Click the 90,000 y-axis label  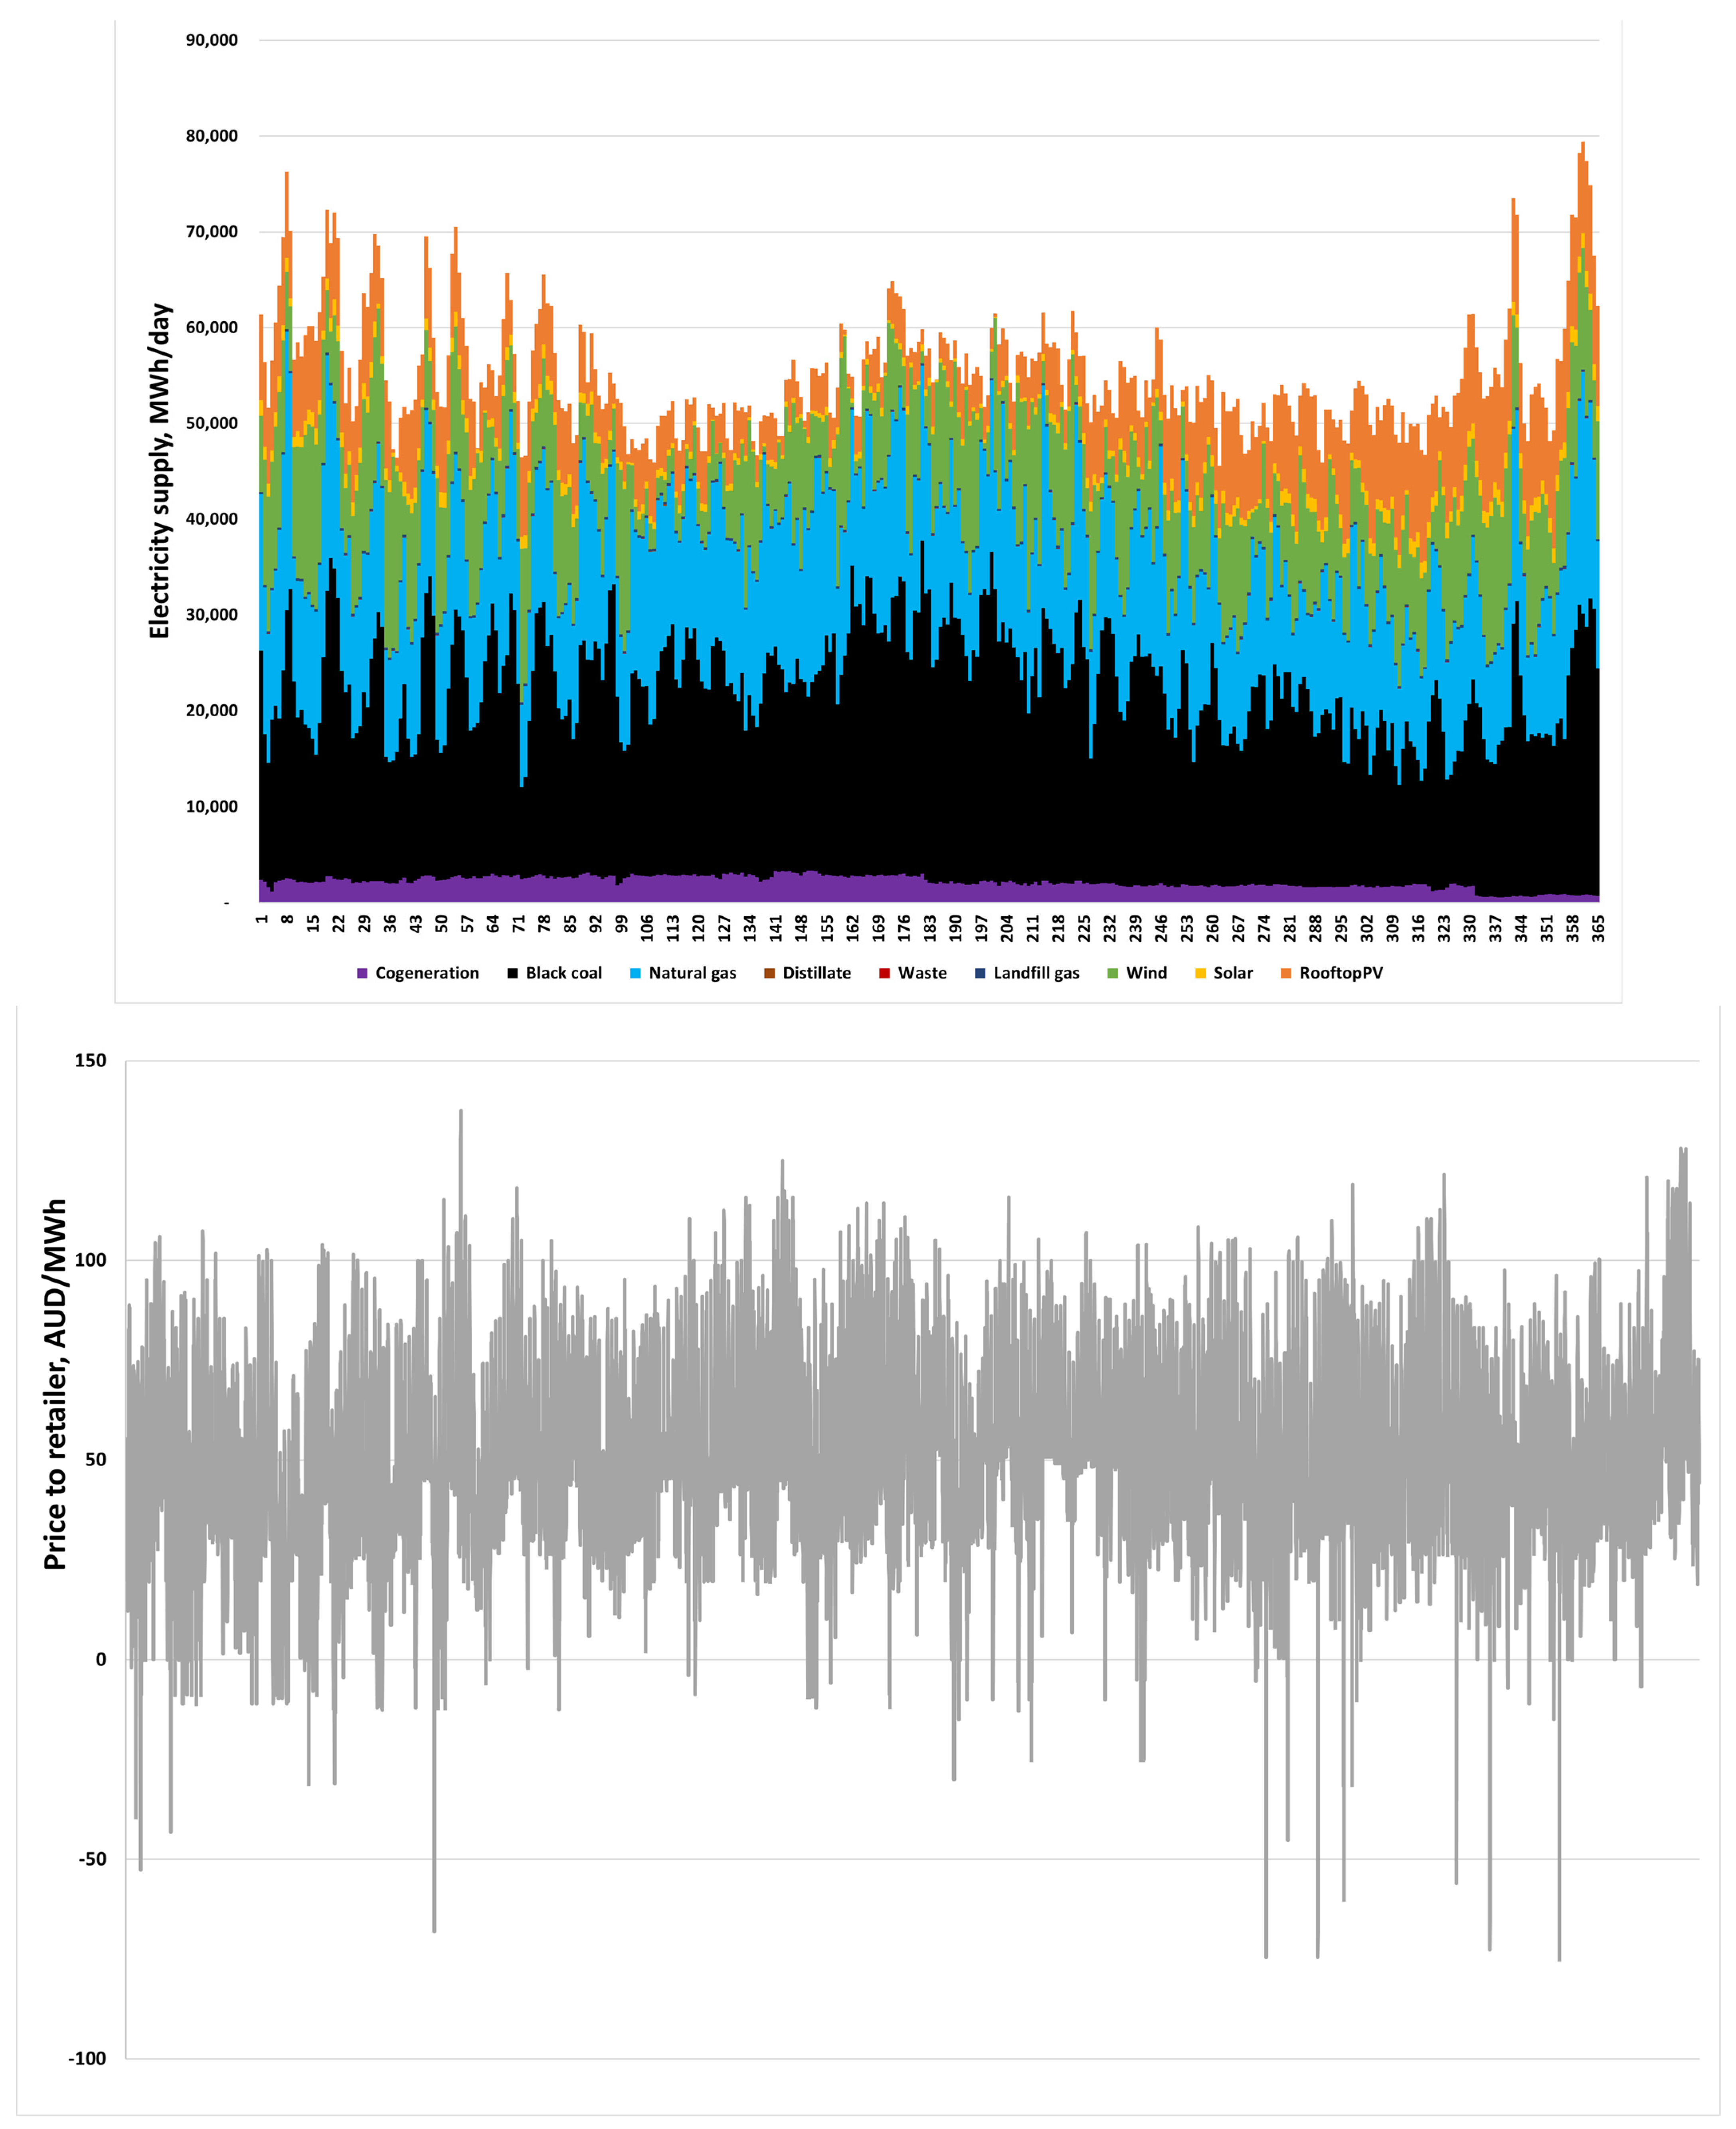point(212,40)
